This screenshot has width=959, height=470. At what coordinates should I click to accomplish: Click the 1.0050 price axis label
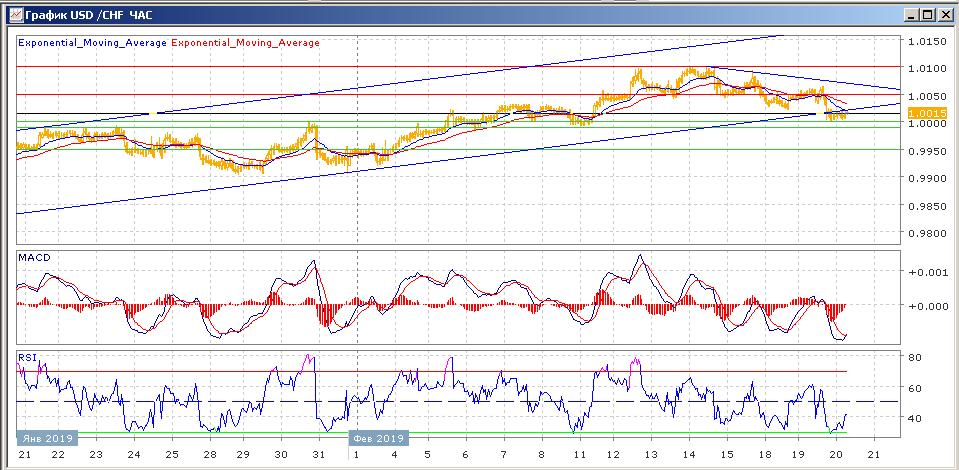point(929,96)
